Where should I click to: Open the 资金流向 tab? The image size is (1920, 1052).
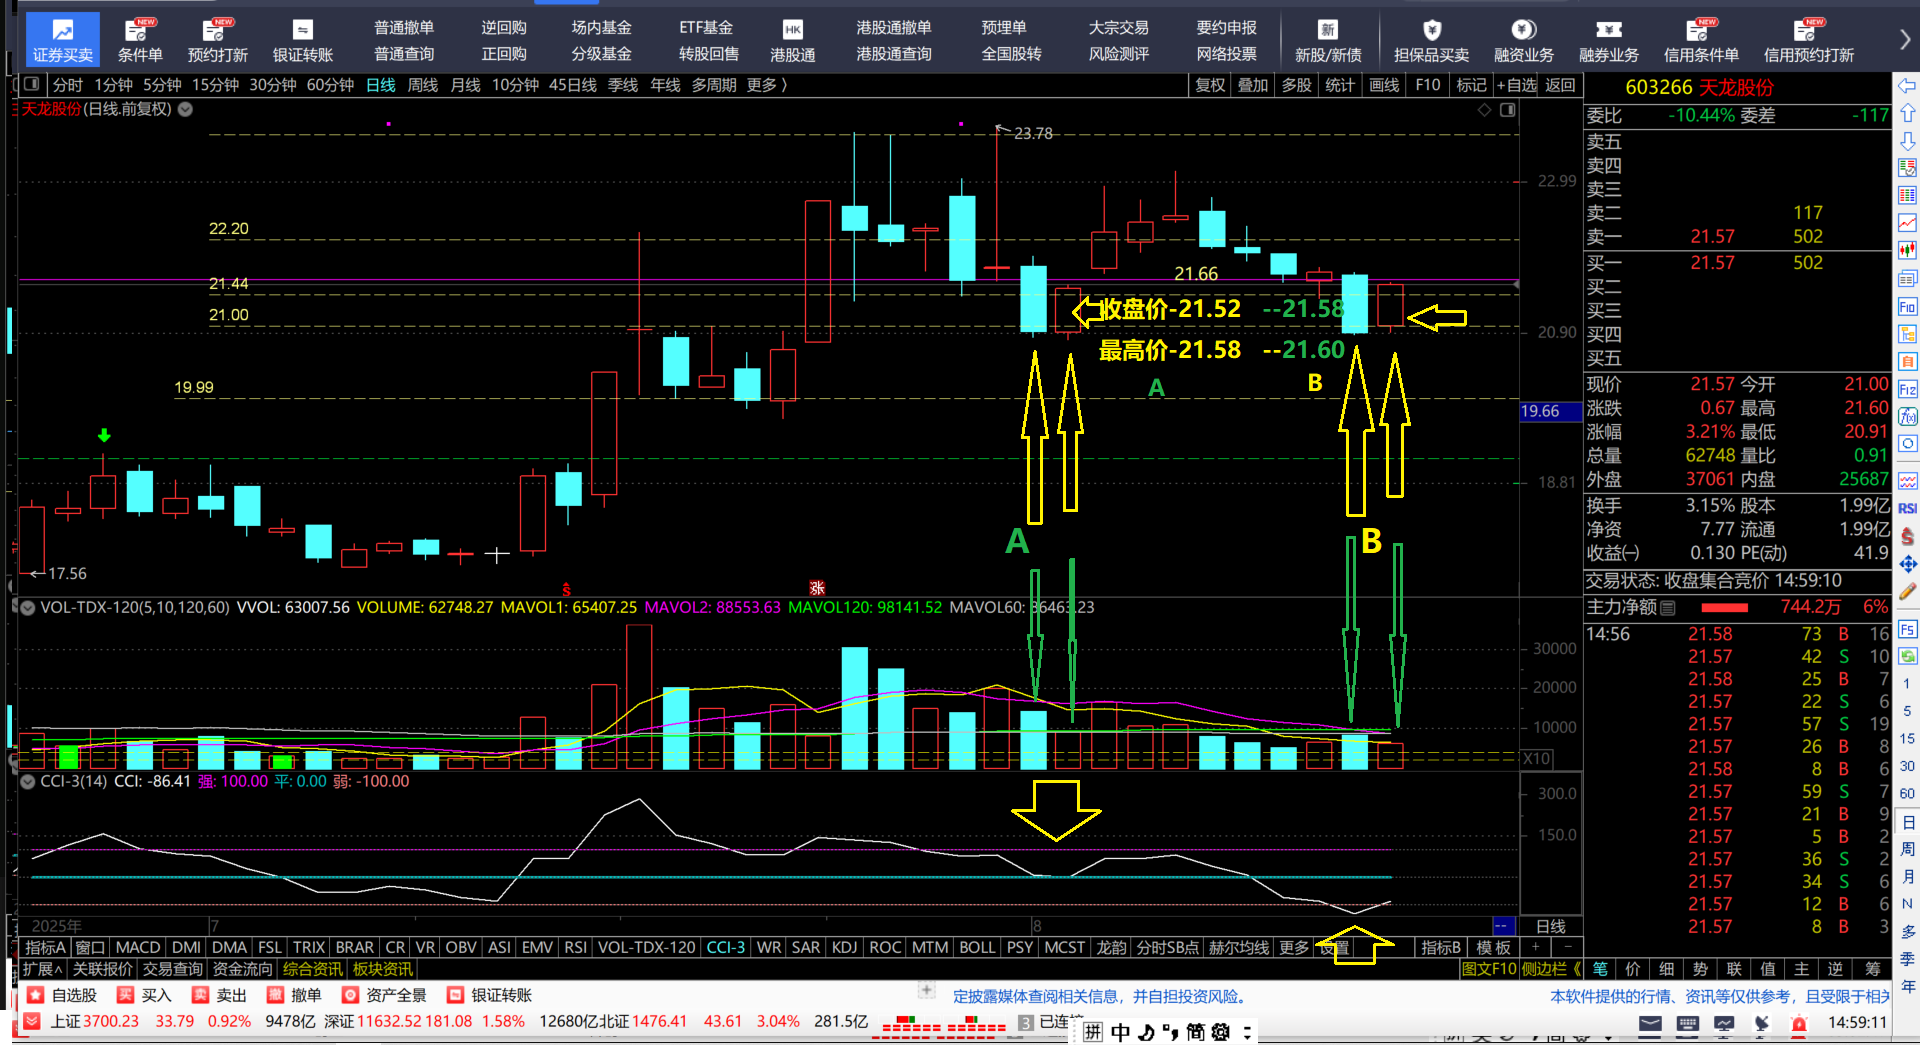(242, 969)
